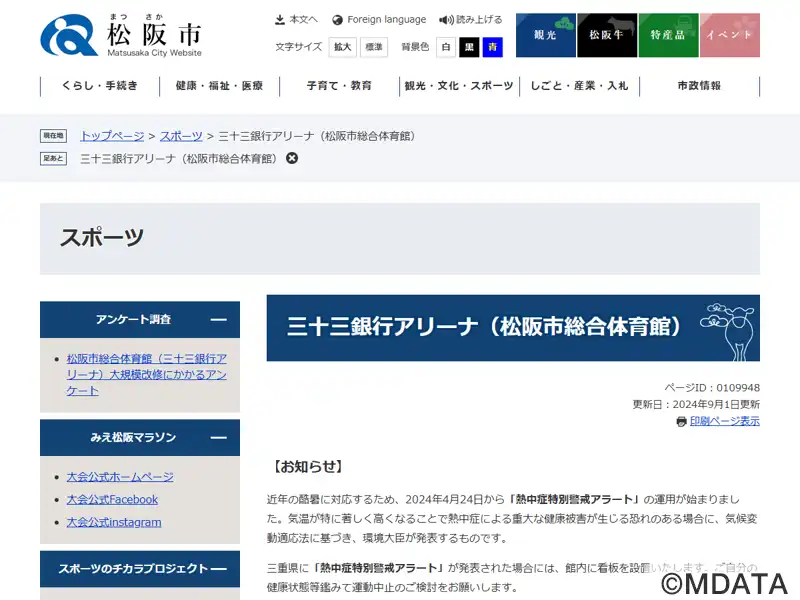Collapse the みえ松阪マラソン sidebar section
The height and width of the screenshot is (600, 800).
point(218,438)
